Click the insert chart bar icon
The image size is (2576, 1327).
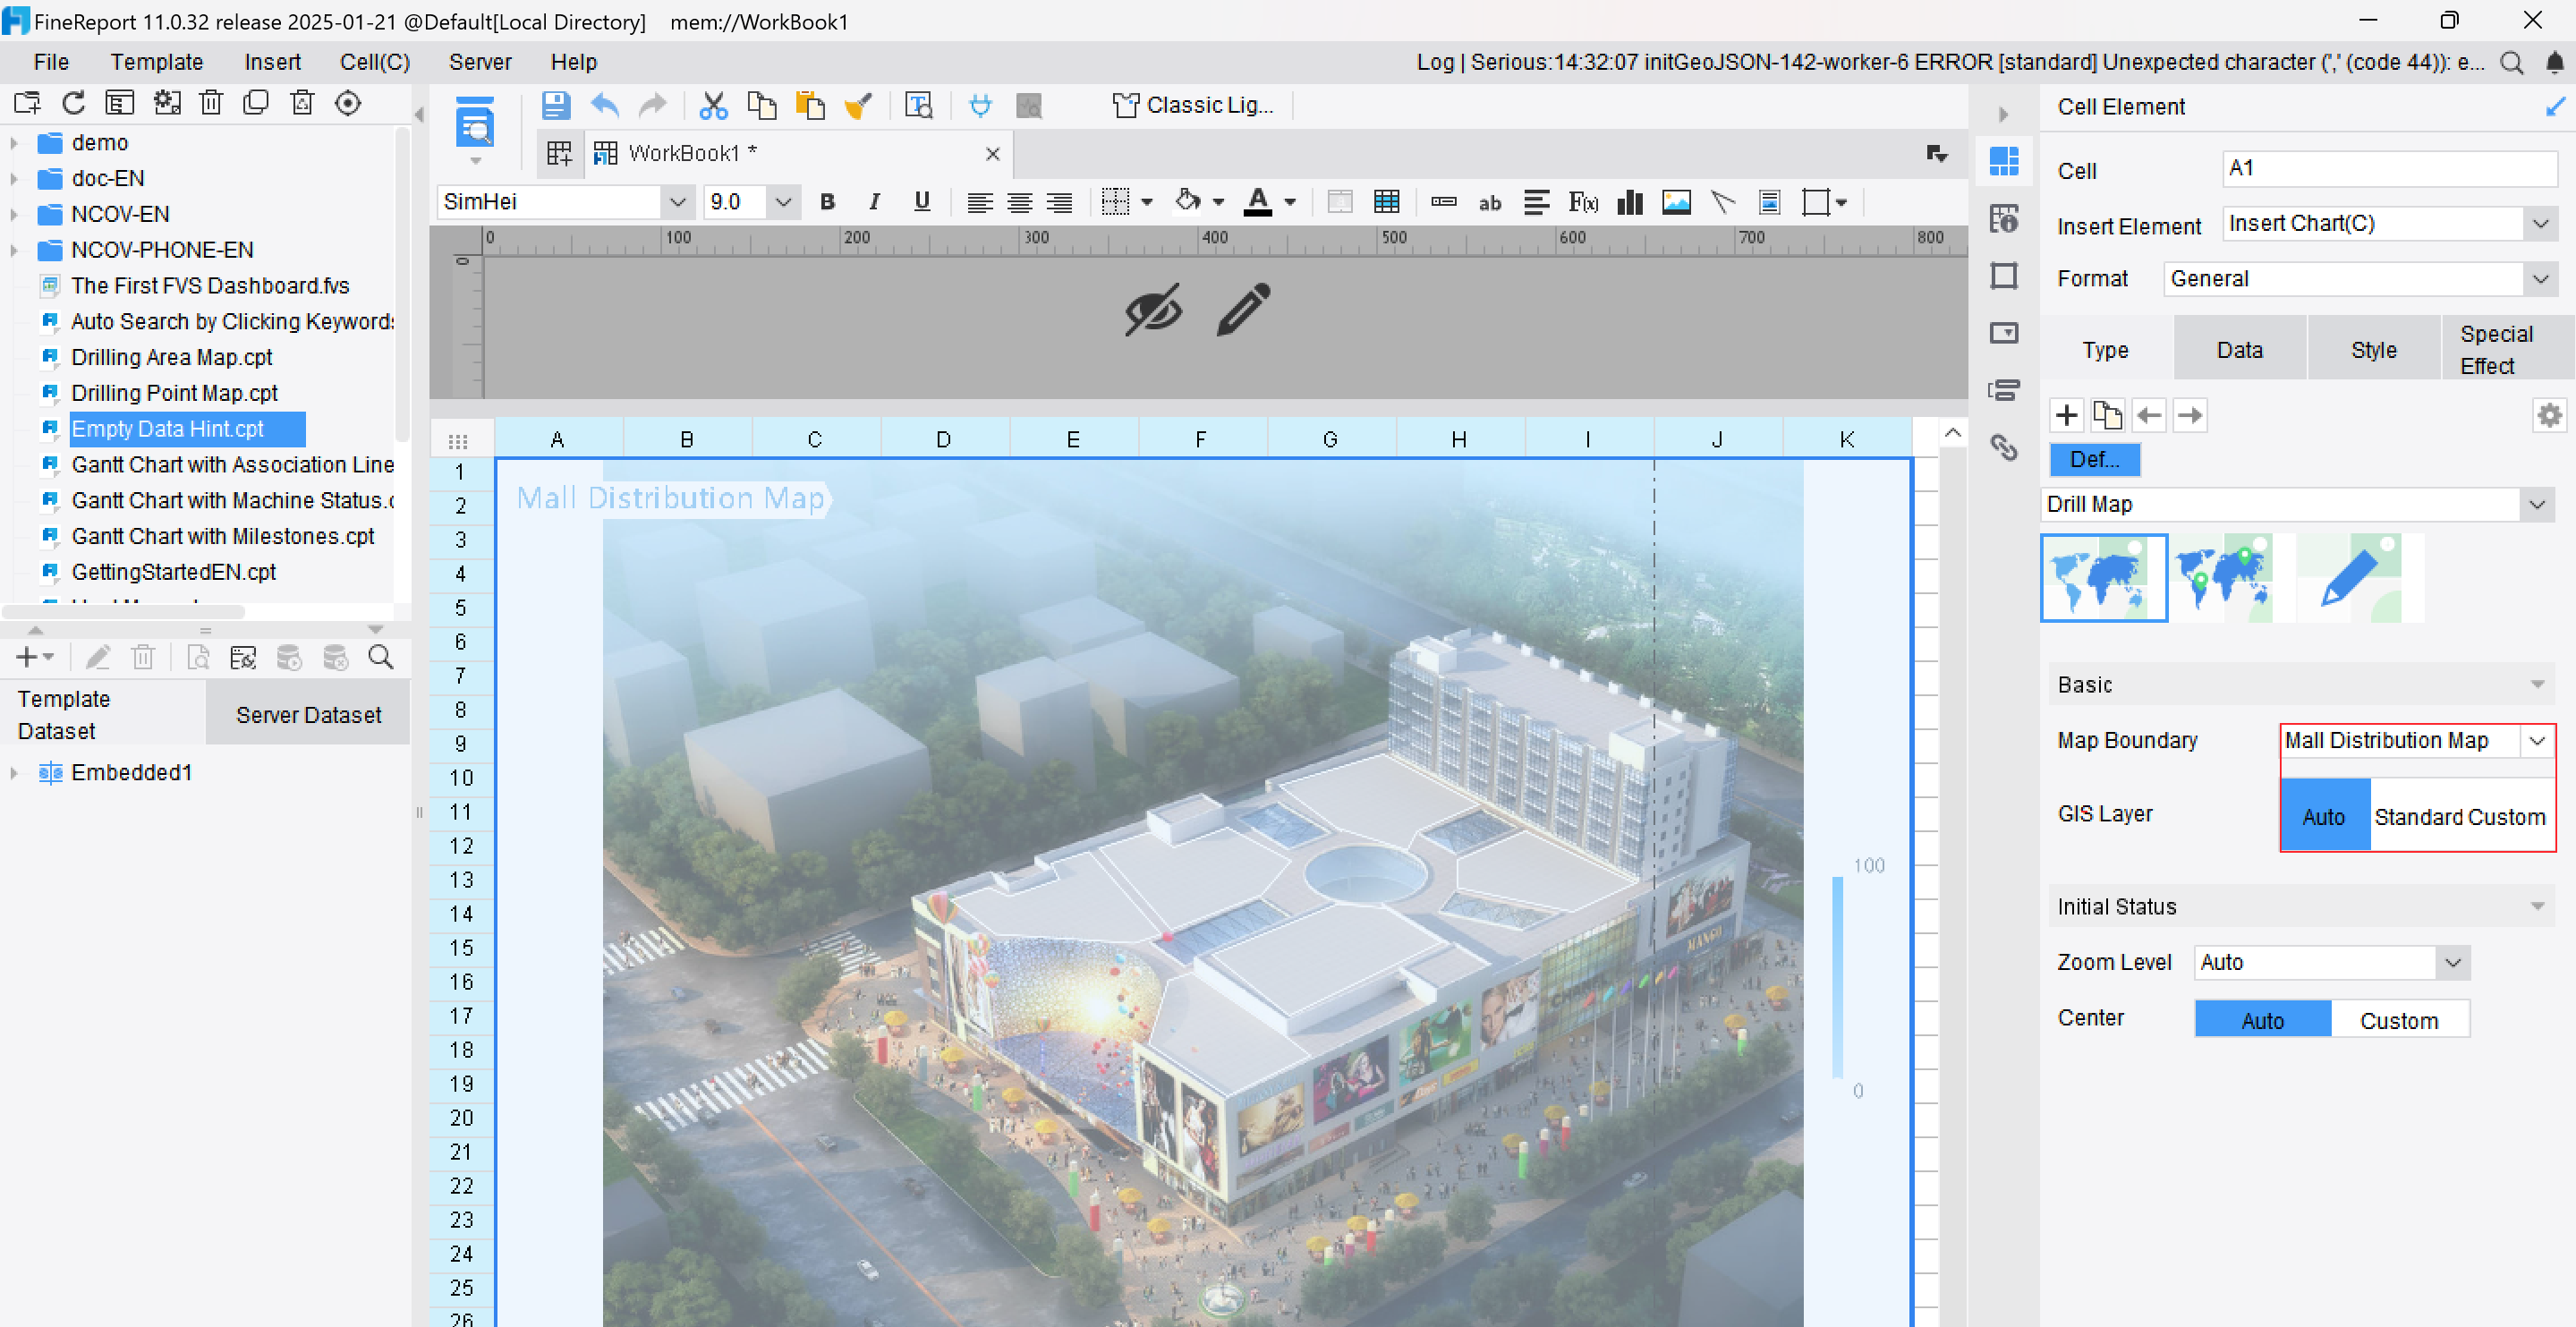tap(1630, 202)
